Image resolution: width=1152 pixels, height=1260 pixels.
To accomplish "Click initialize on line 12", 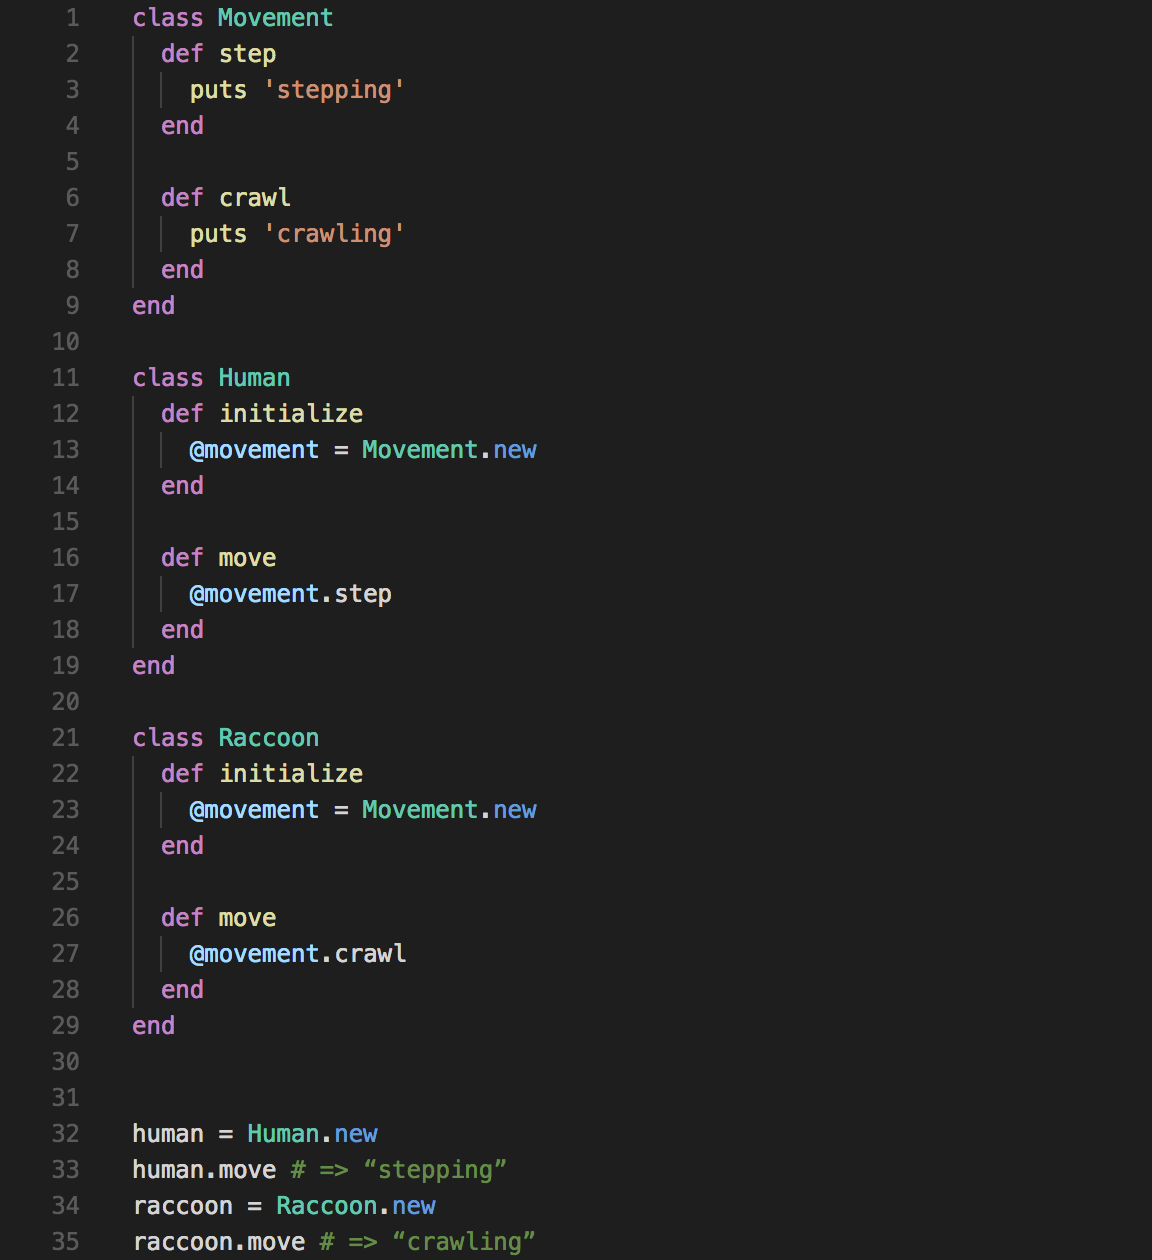I will (291, 414).
